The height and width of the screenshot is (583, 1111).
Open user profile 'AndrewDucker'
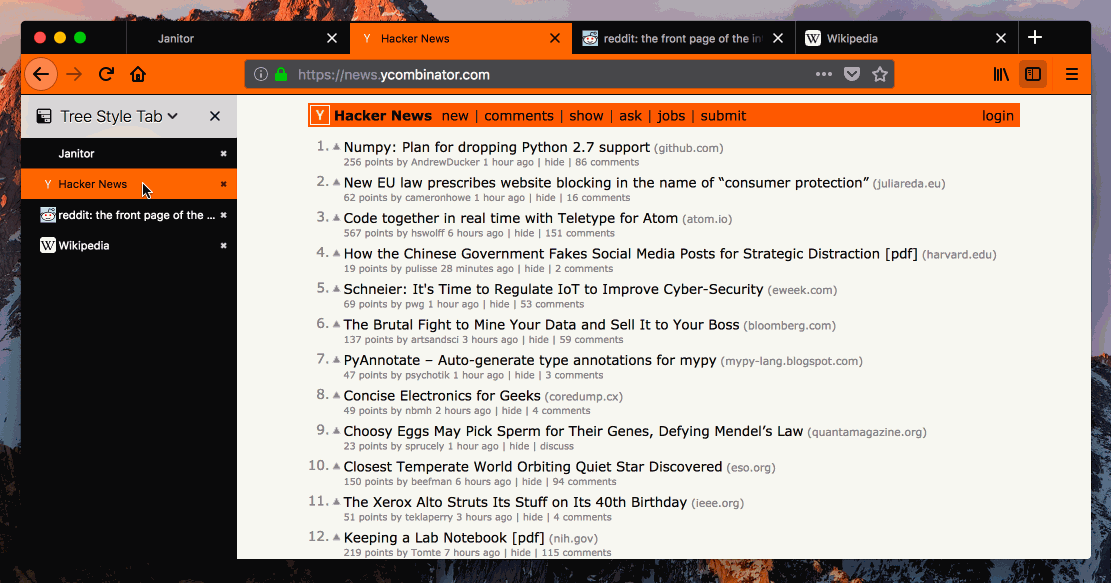click(445, 162)
